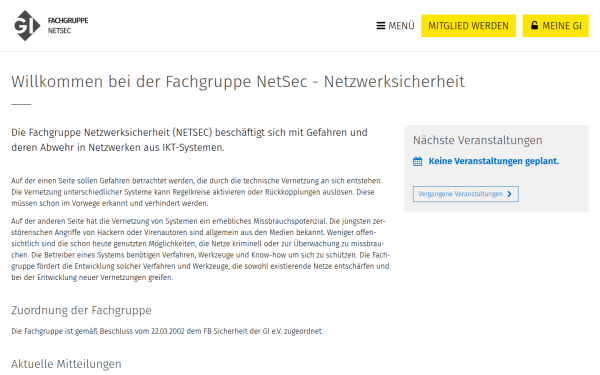Click the paragraph starting Auf der anderen Seite
The height and width of the screenshot is (375, 600).
tap(201, 249)
